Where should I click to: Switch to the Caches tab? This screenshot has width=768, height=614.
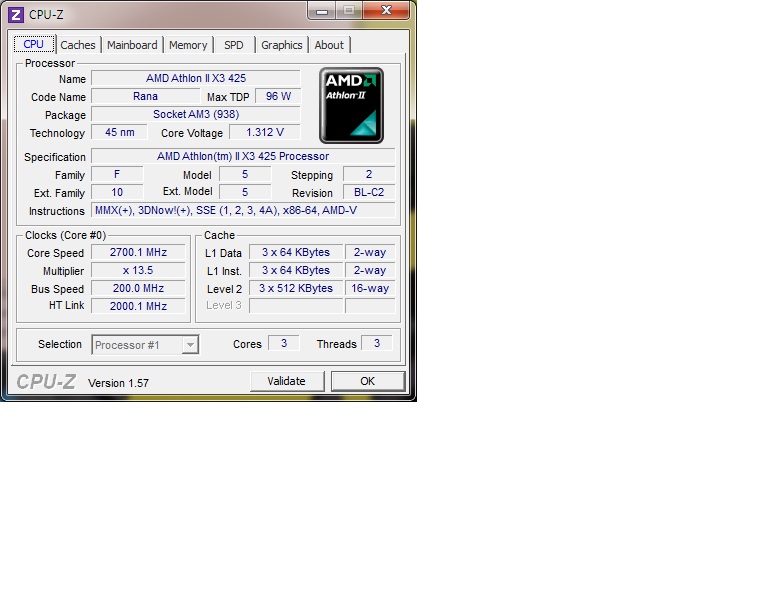78,45
